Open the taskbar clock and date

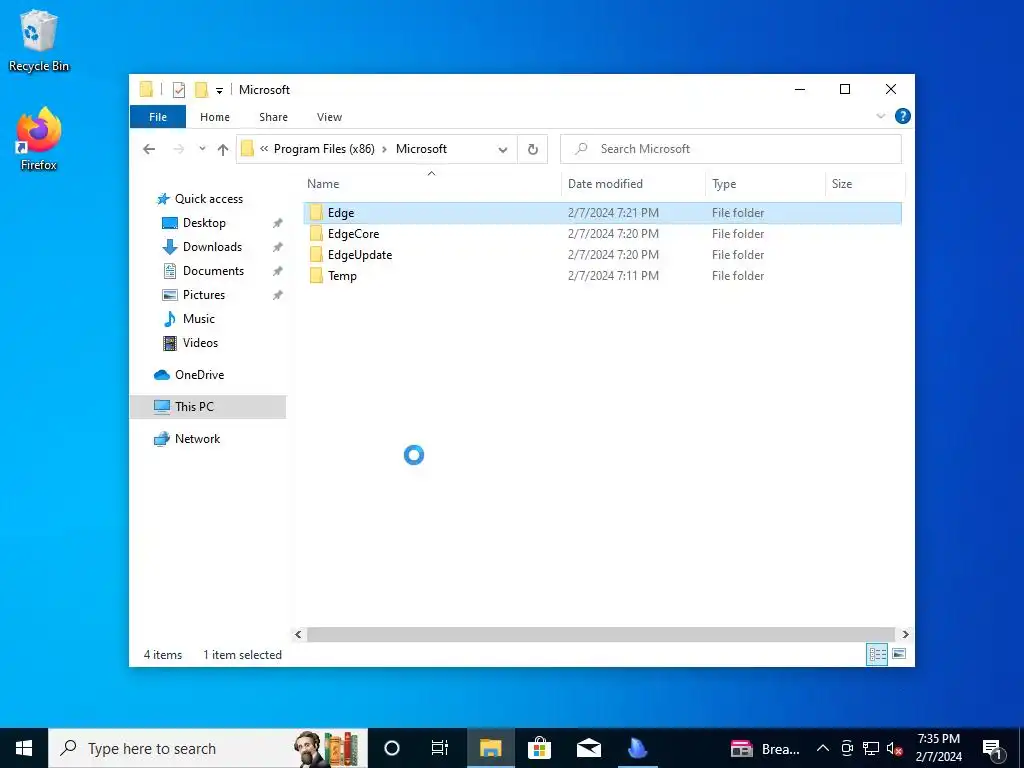click(938, 748)
